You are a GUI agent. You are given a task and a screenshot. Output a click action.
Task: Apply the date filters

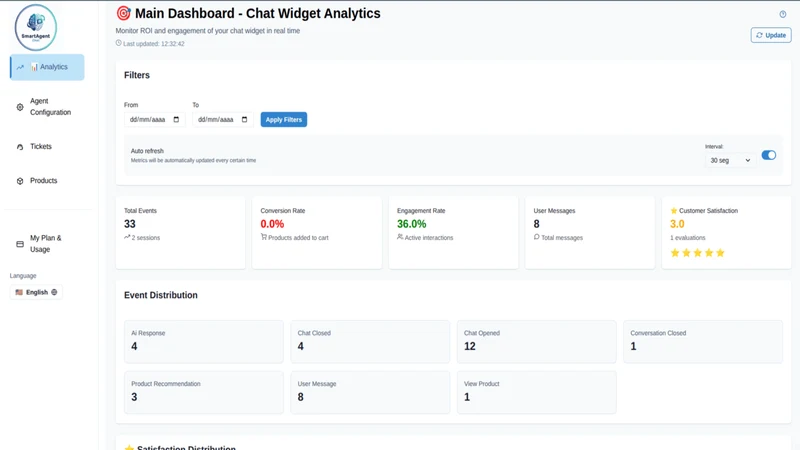(284, 119)
